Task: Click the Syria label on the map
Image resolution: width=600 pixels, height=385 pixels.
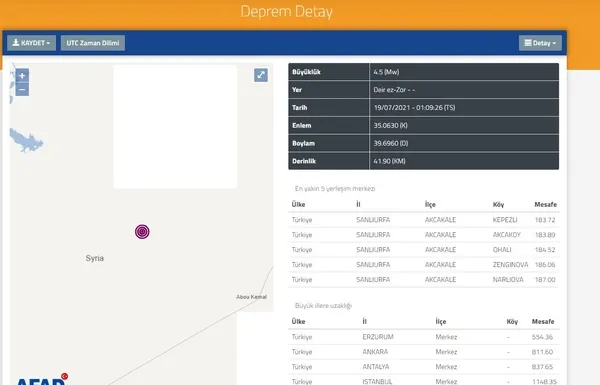Action: pos(95,258)
